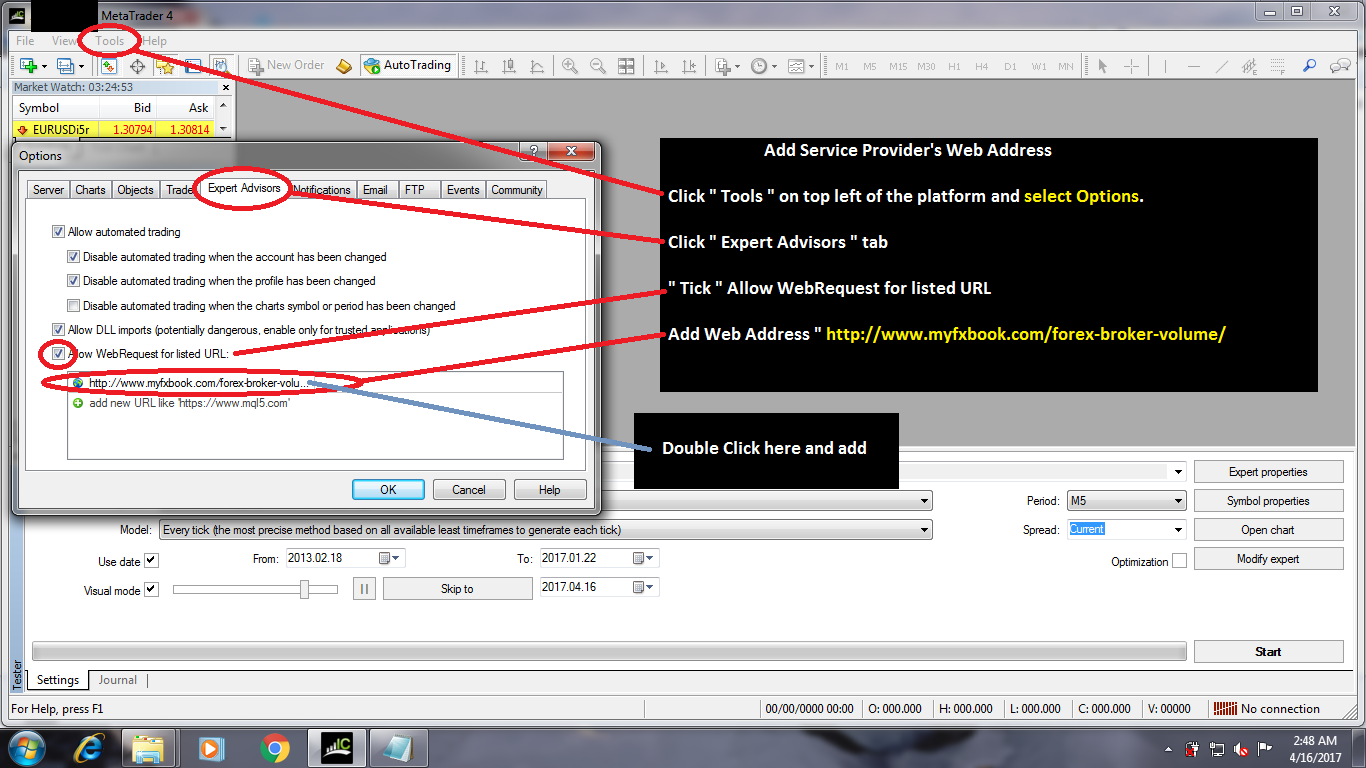The height and width of the screenshot is (768, 1366).
Task: Toggle Allow DLL imports checkbox
Action: pyautogui.click(x=58, y=330)
